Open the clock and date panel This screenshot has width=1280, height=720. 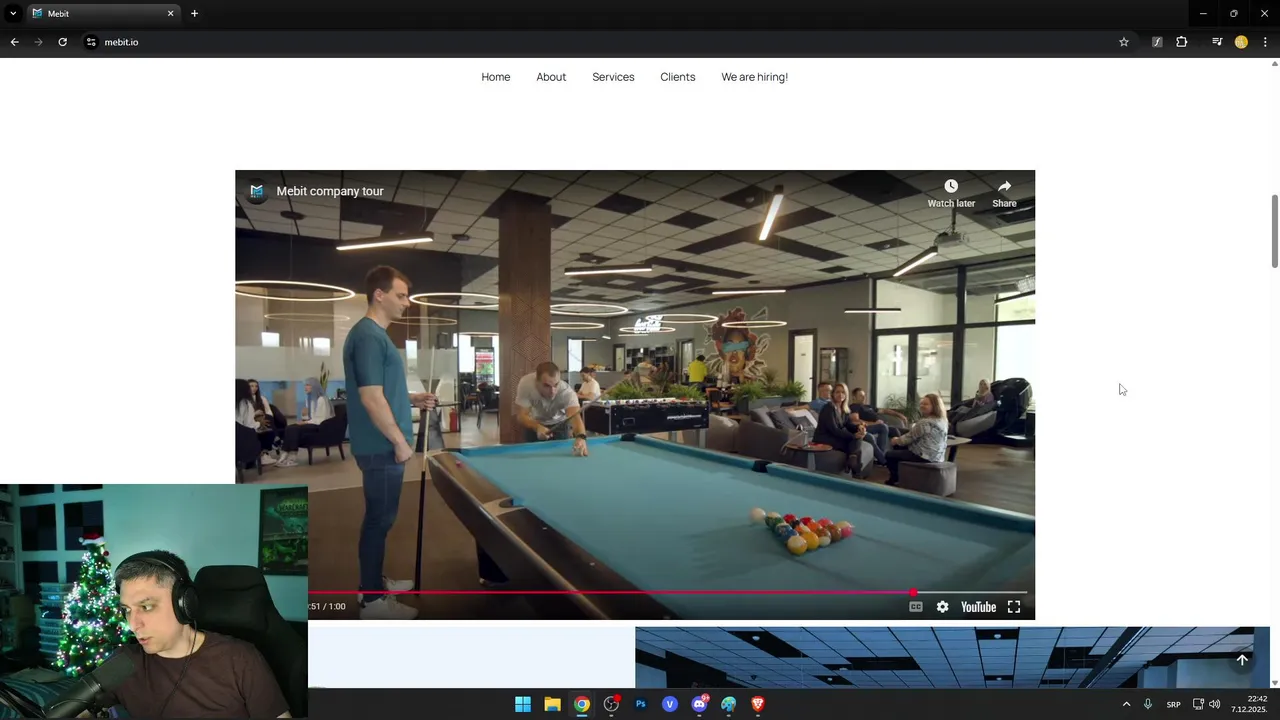click(1250, 704)
